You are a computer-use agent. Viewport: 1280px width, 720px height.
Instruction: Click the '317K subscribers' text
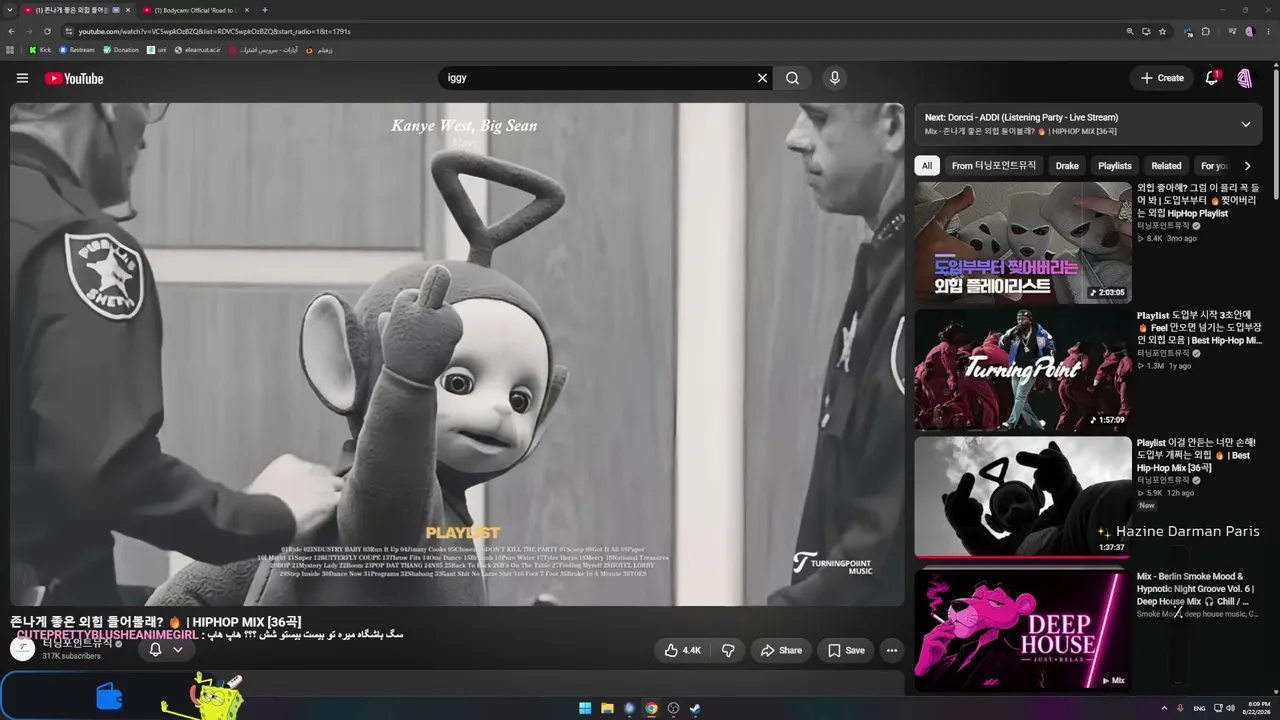(x=71, y=656)
